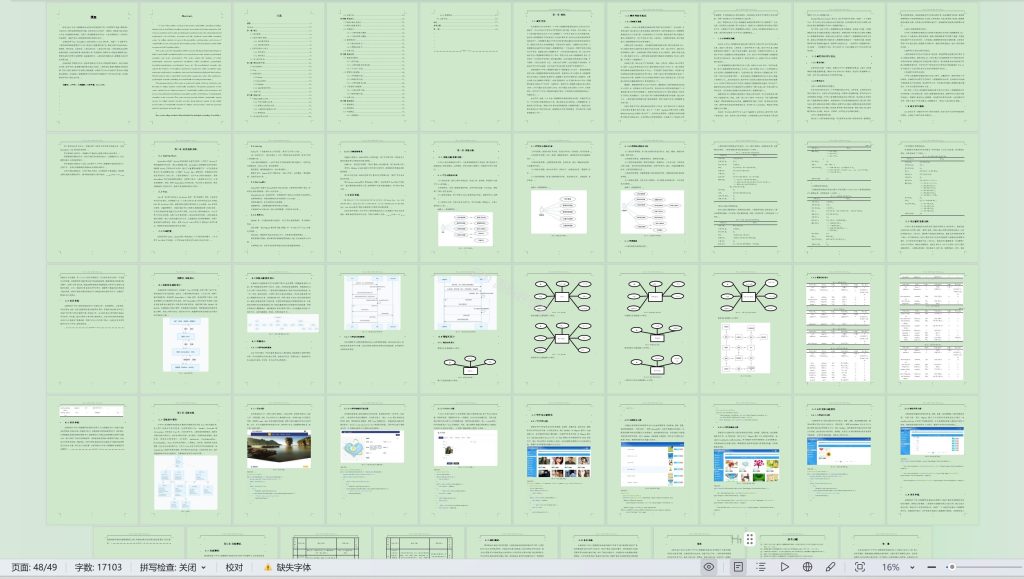Select page with landscape photo screenshot

click(279, 460)
